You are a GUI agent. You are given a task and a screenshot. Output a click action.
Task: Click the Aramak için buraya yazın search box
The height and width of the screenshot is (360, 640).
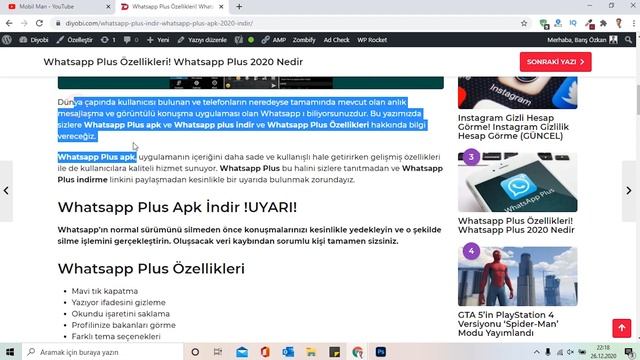[x=102, y=352]
